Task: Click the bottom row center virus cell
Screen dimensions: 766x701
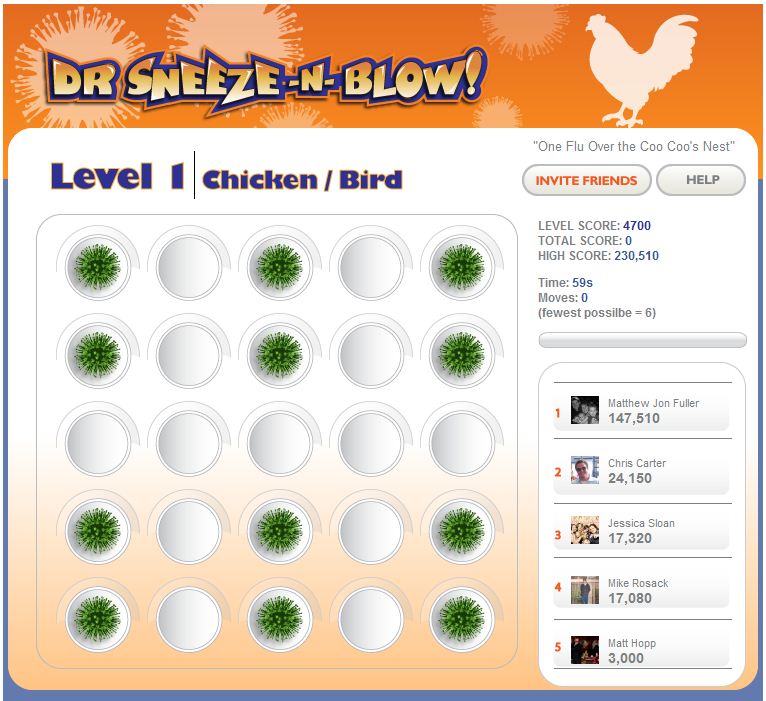Action: click(x=279, y=619)
